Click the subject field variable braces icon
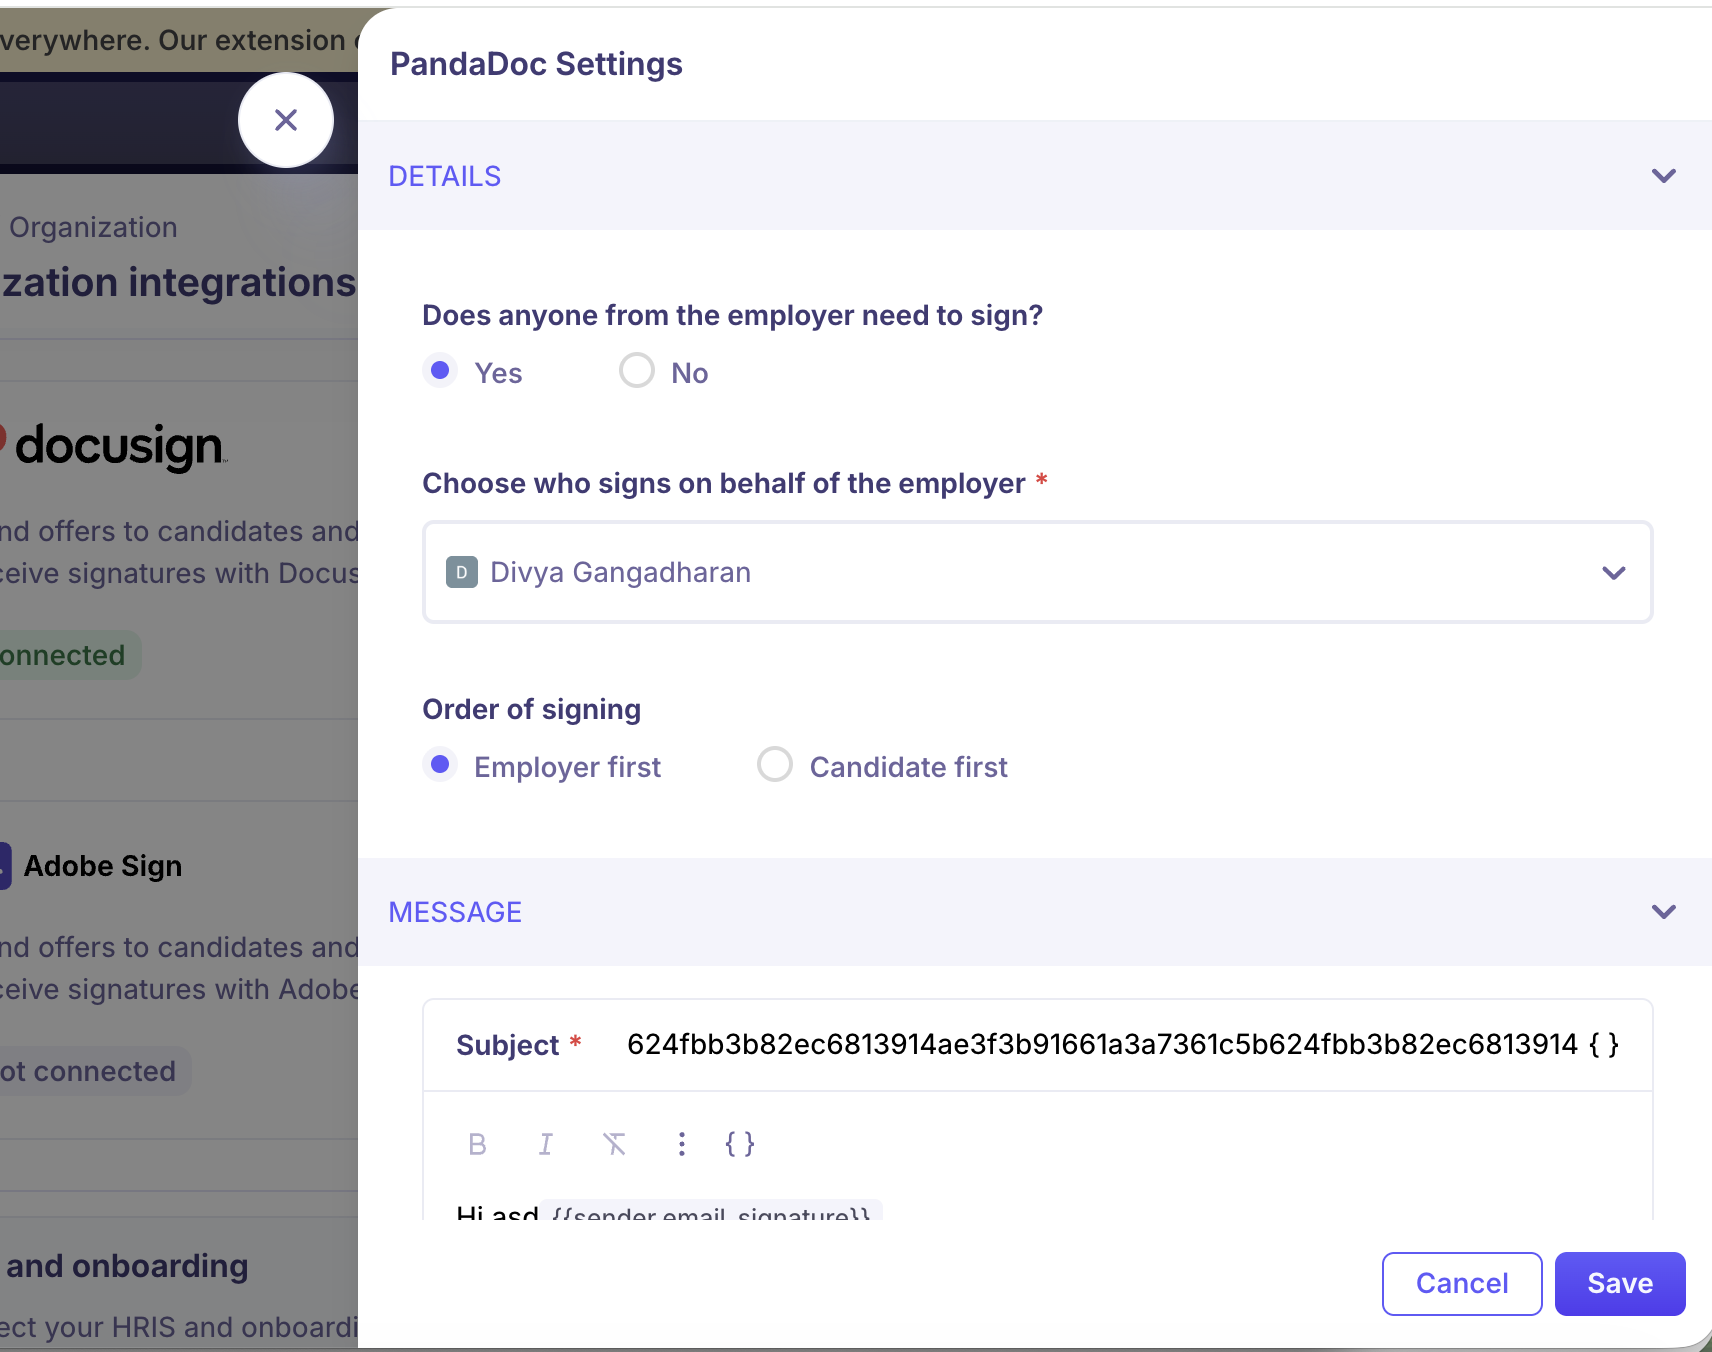This screenshot has width=1712, height=1352. (x=1604, y=1045)
